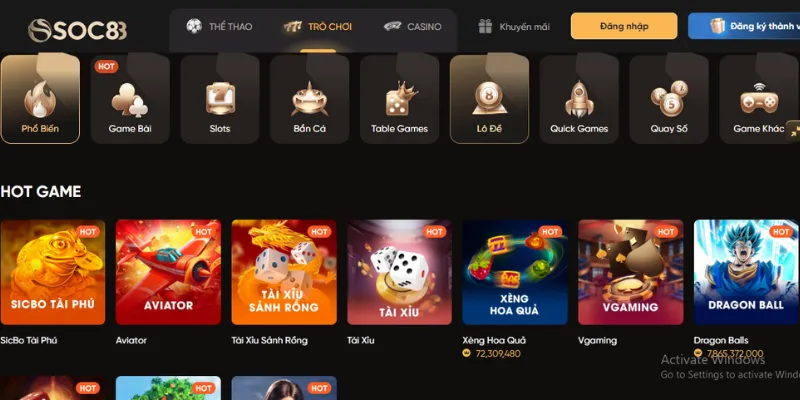Click the Đăng ký thành viên button
The width and height of the screenshot is (800, 400).
coord(744,26)
